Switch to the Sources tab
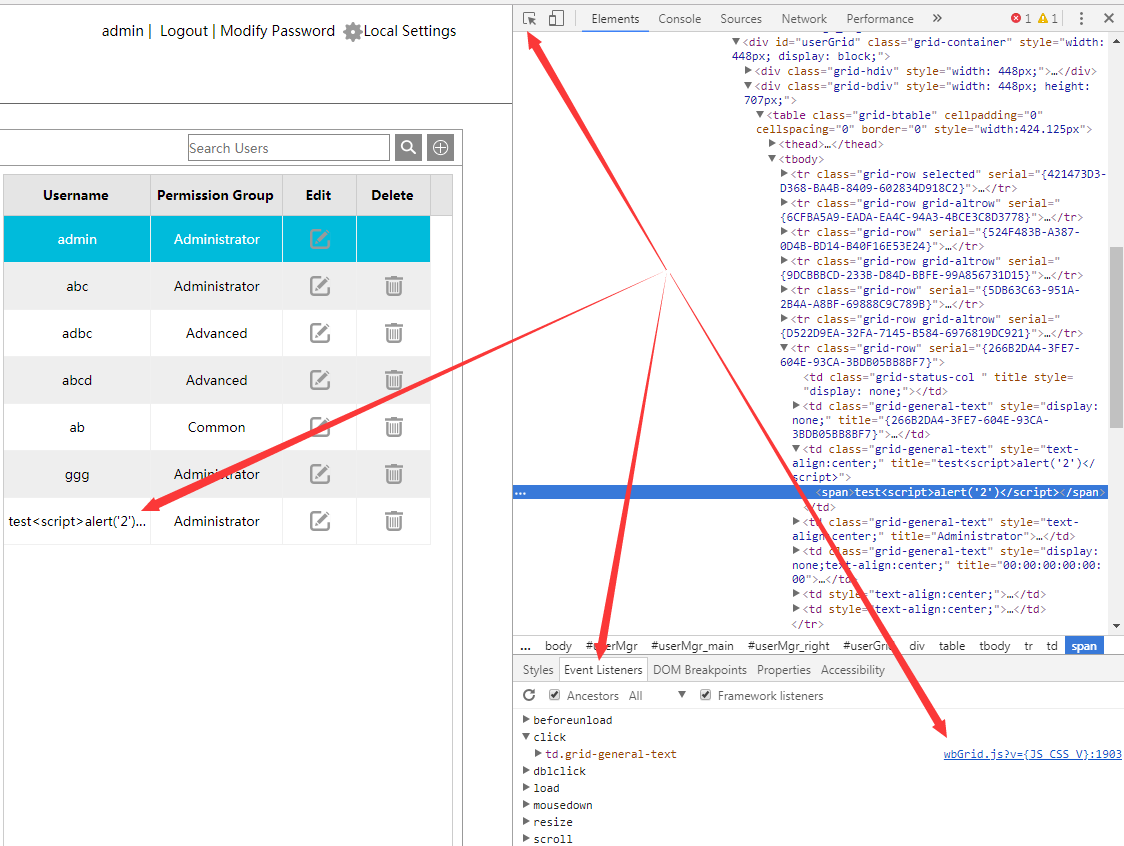Viewport: 1124px width, 846px height. click(x=741, y=19)
